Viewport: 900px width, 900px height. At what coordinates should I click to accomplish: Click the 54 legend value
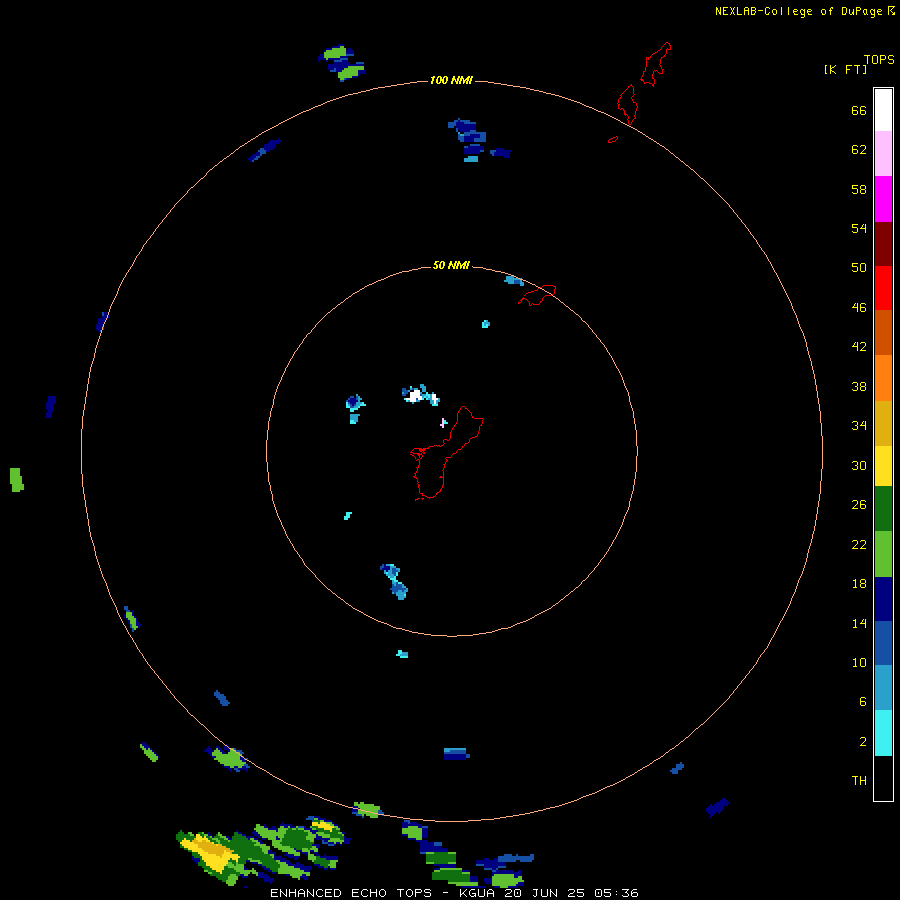pyautogui.click(x=859, y=228)
